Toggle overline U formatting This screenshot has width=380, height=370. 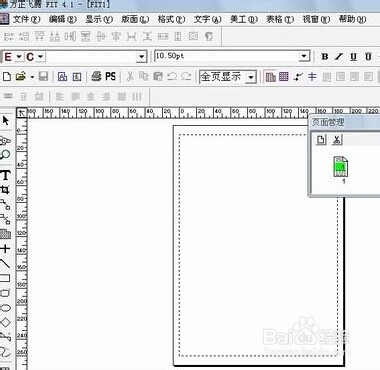(368, 57)
